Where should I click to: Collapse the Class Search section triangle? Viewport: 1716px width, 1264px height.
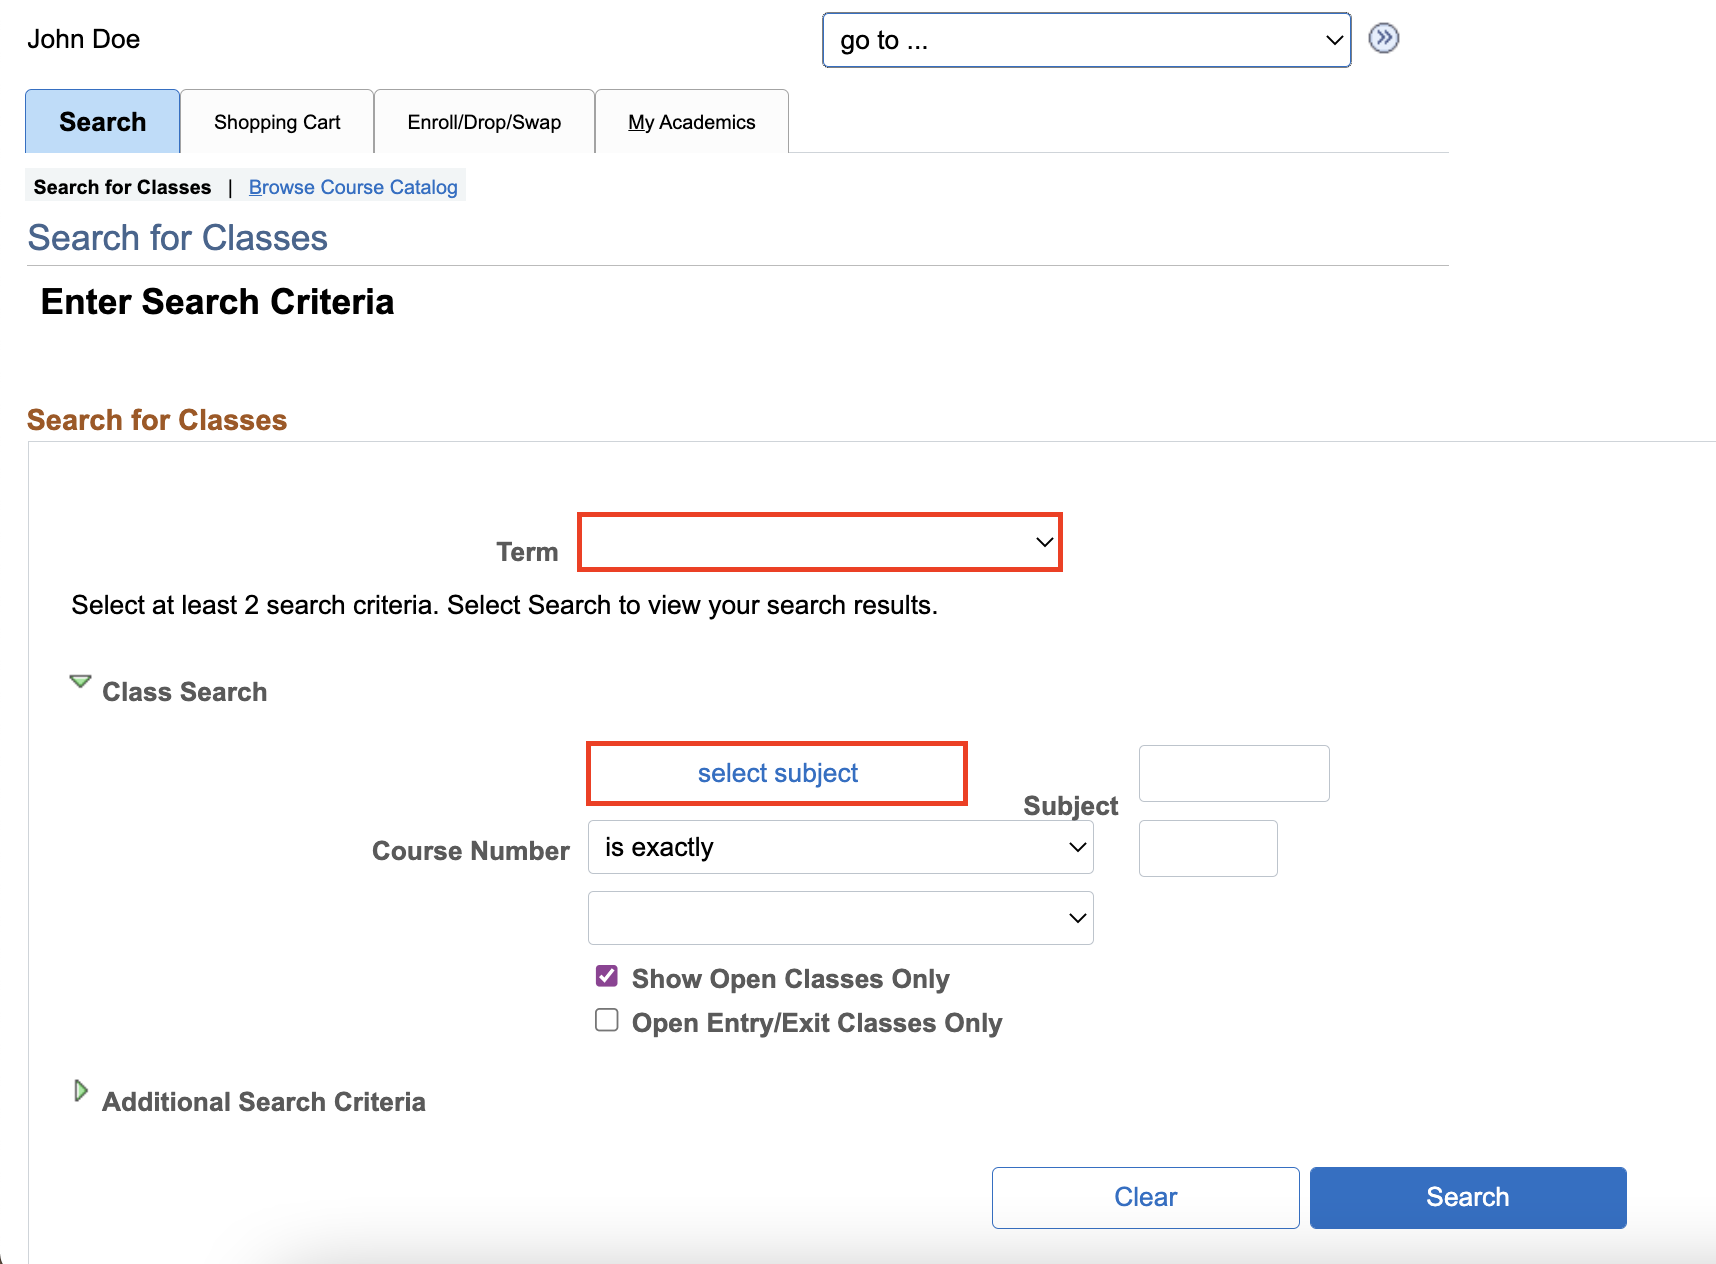80,682
